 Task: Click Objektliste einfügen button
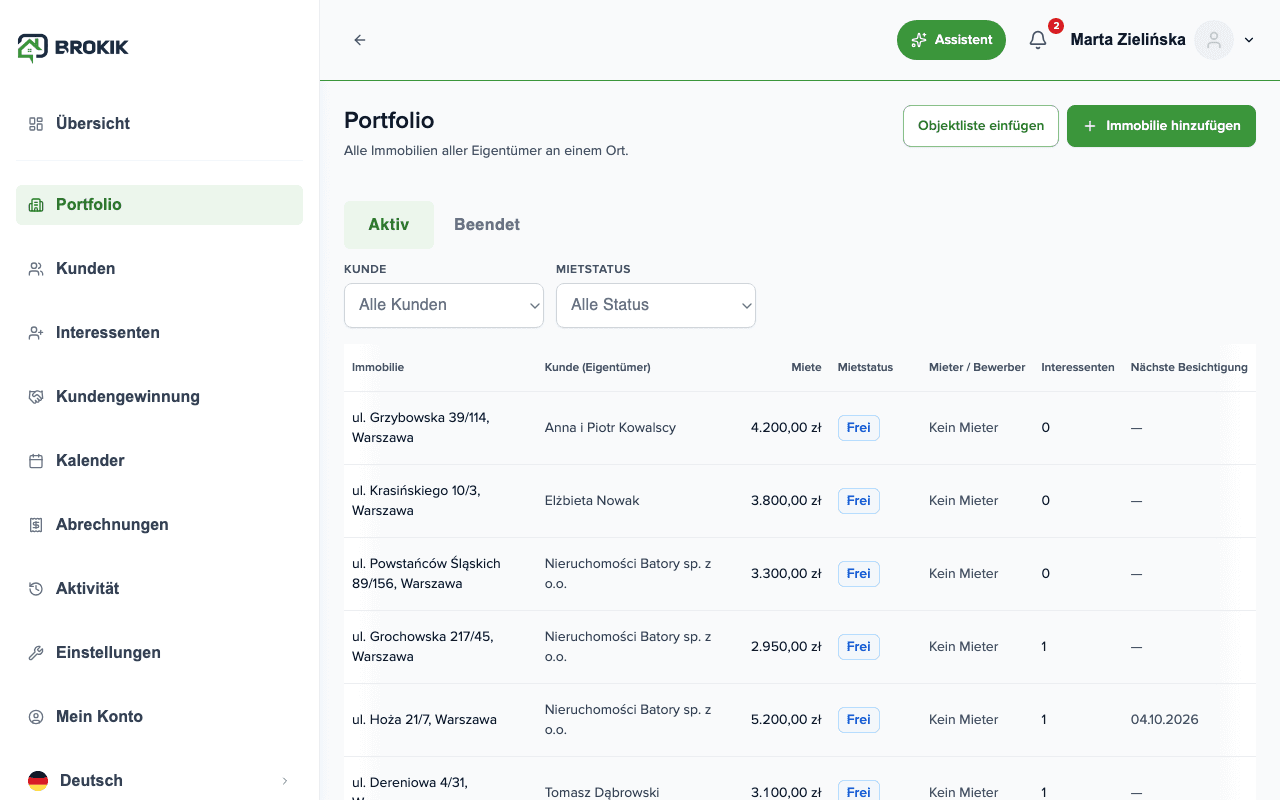(981, 126)
